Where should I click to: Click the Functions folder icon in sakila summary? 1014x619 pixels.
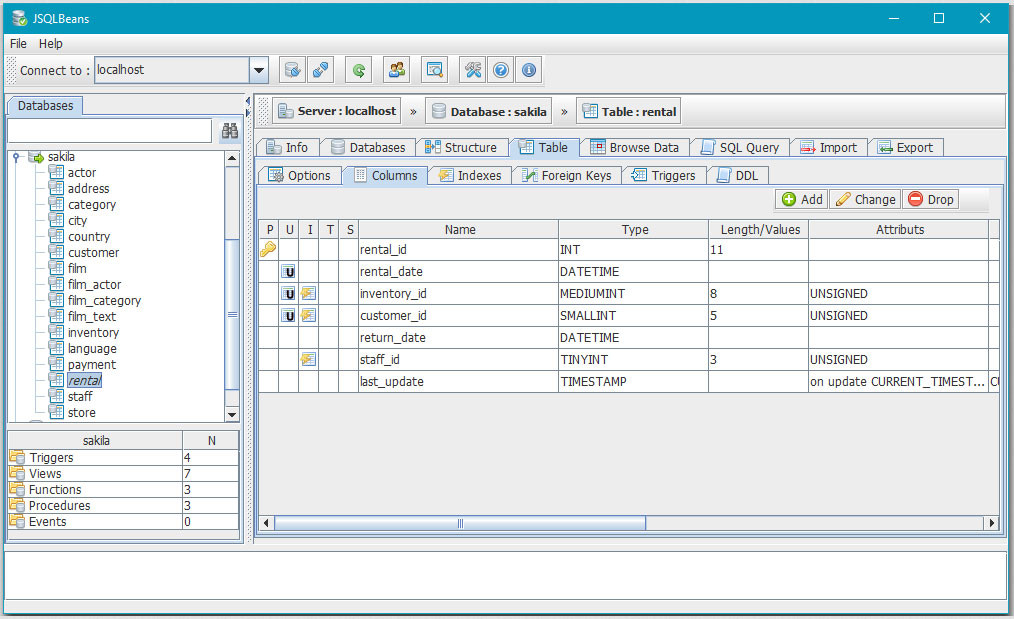coord(17,490)
